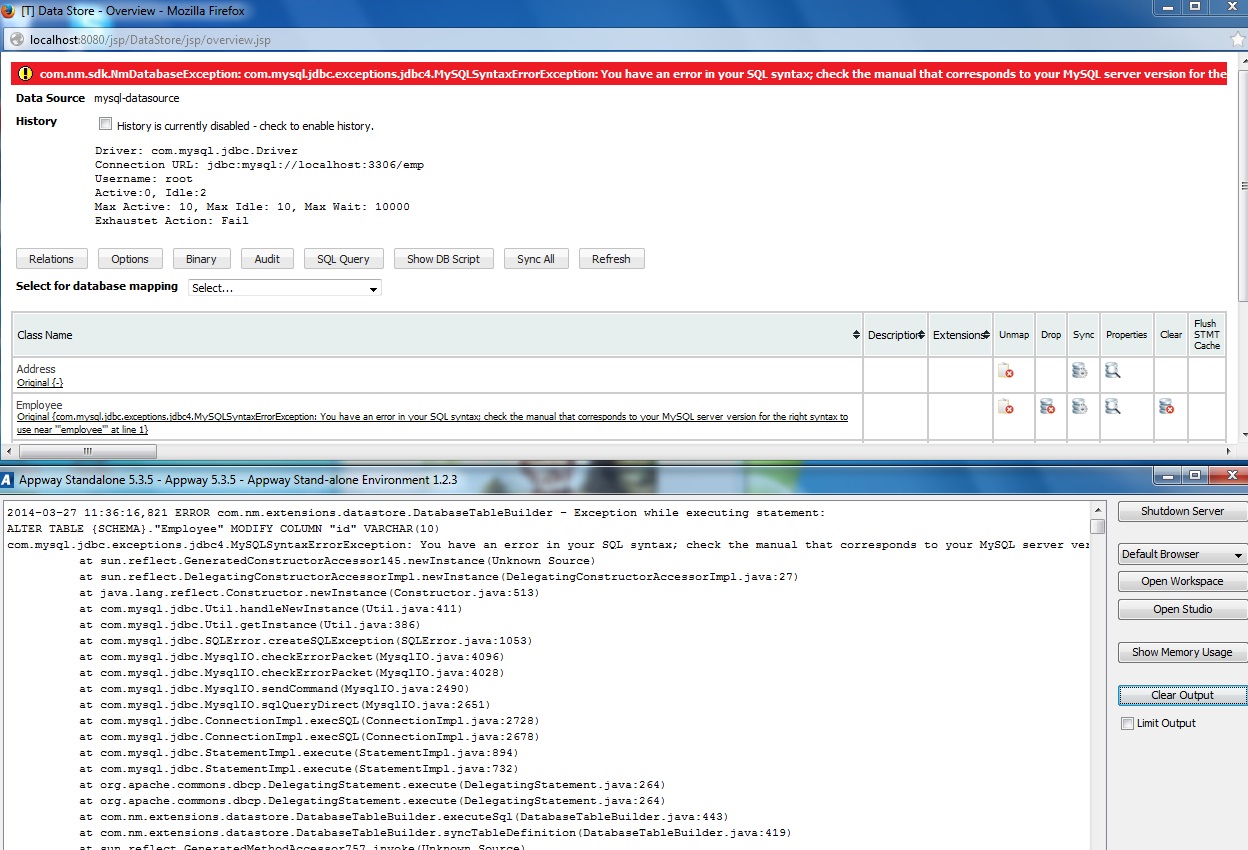This screenshot has width=1248, height=850.
Task: Click the Flush STMT Cache column header
Action: point(1207,335)
